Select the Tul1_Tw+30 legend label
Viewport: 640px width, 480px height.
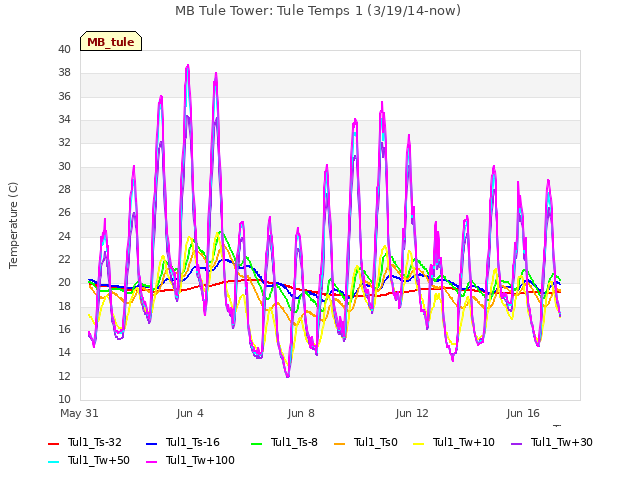click(x=562, y=442)
